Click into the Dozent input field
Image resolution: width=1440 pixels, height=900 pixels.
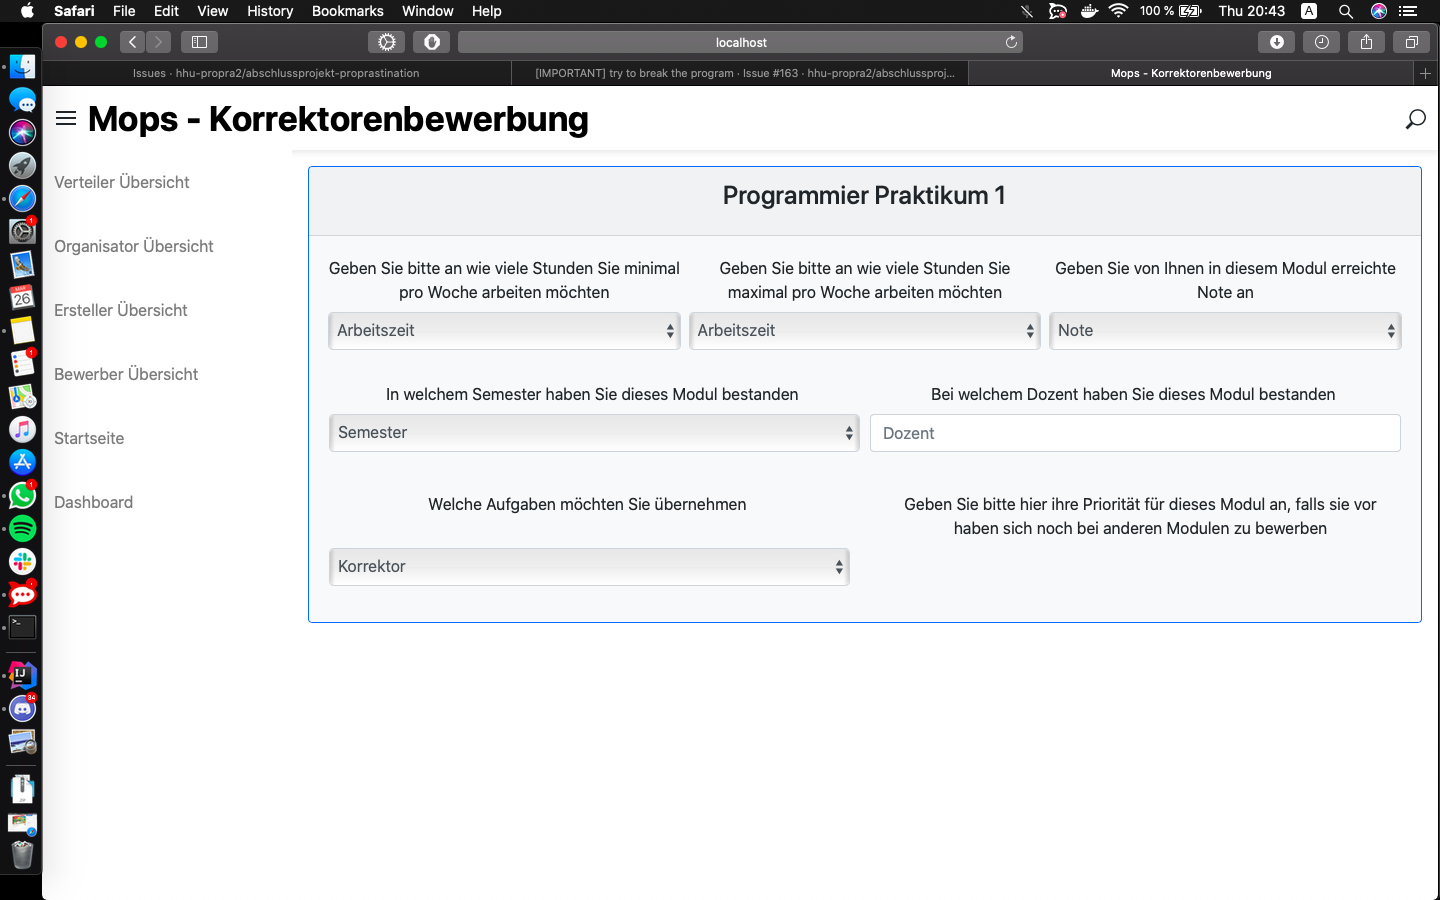[1135, 433]
